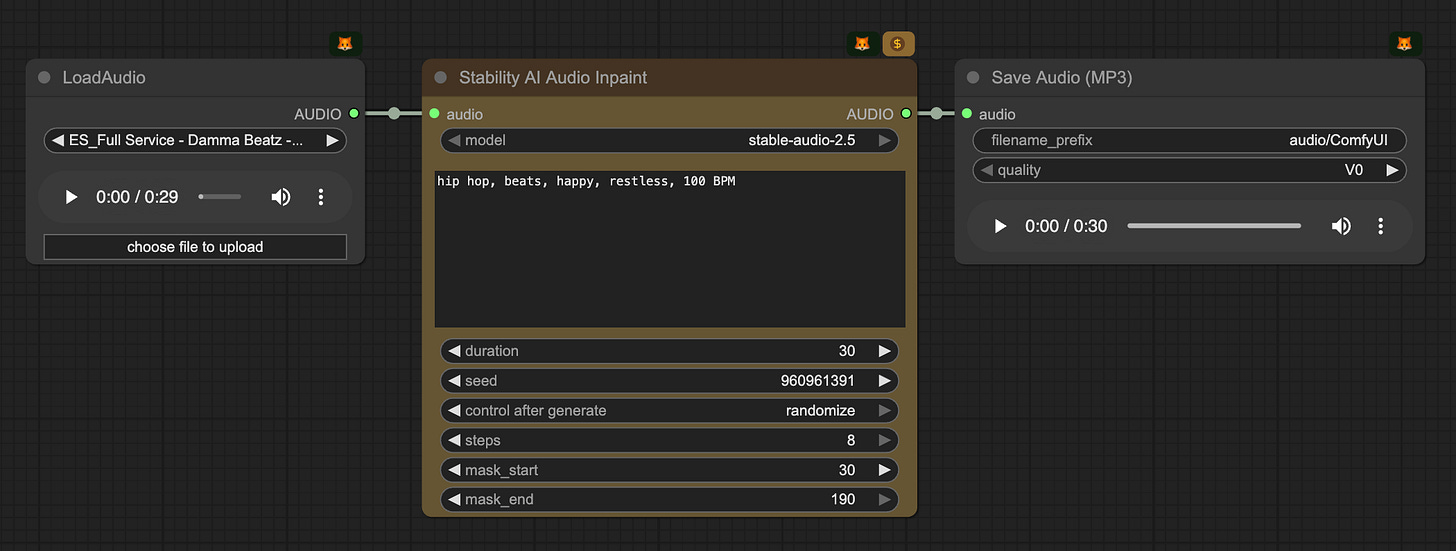Click the link between Inpaint and Save Audio
This screenshot has width=1456, height=551.
point(936,114)
